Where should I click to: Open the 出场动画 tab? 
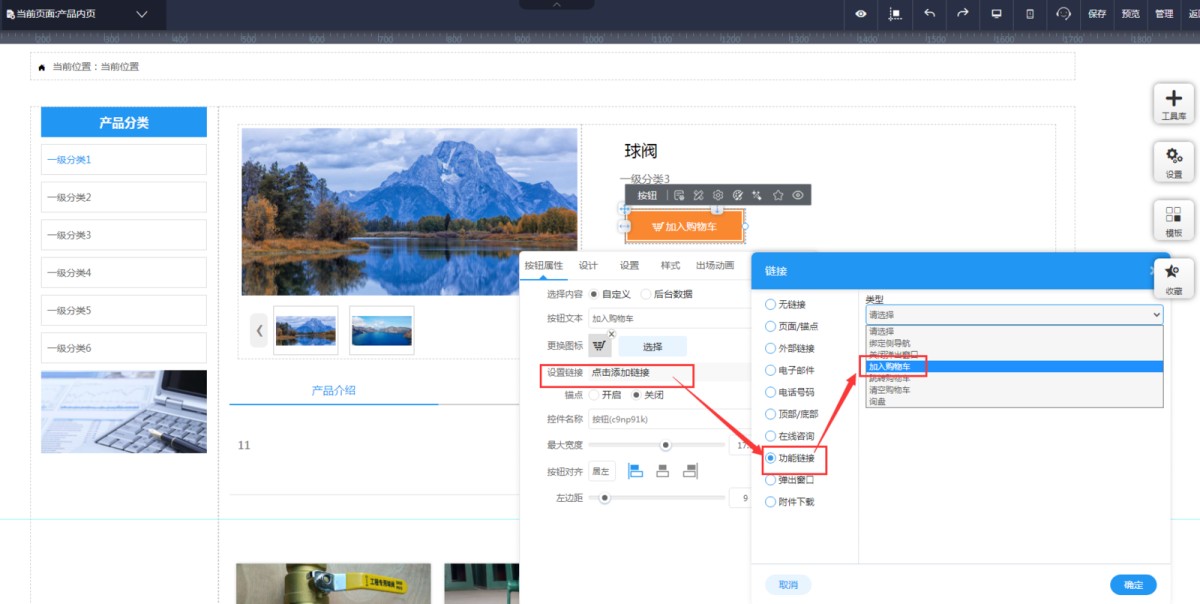tap(714, 266)
